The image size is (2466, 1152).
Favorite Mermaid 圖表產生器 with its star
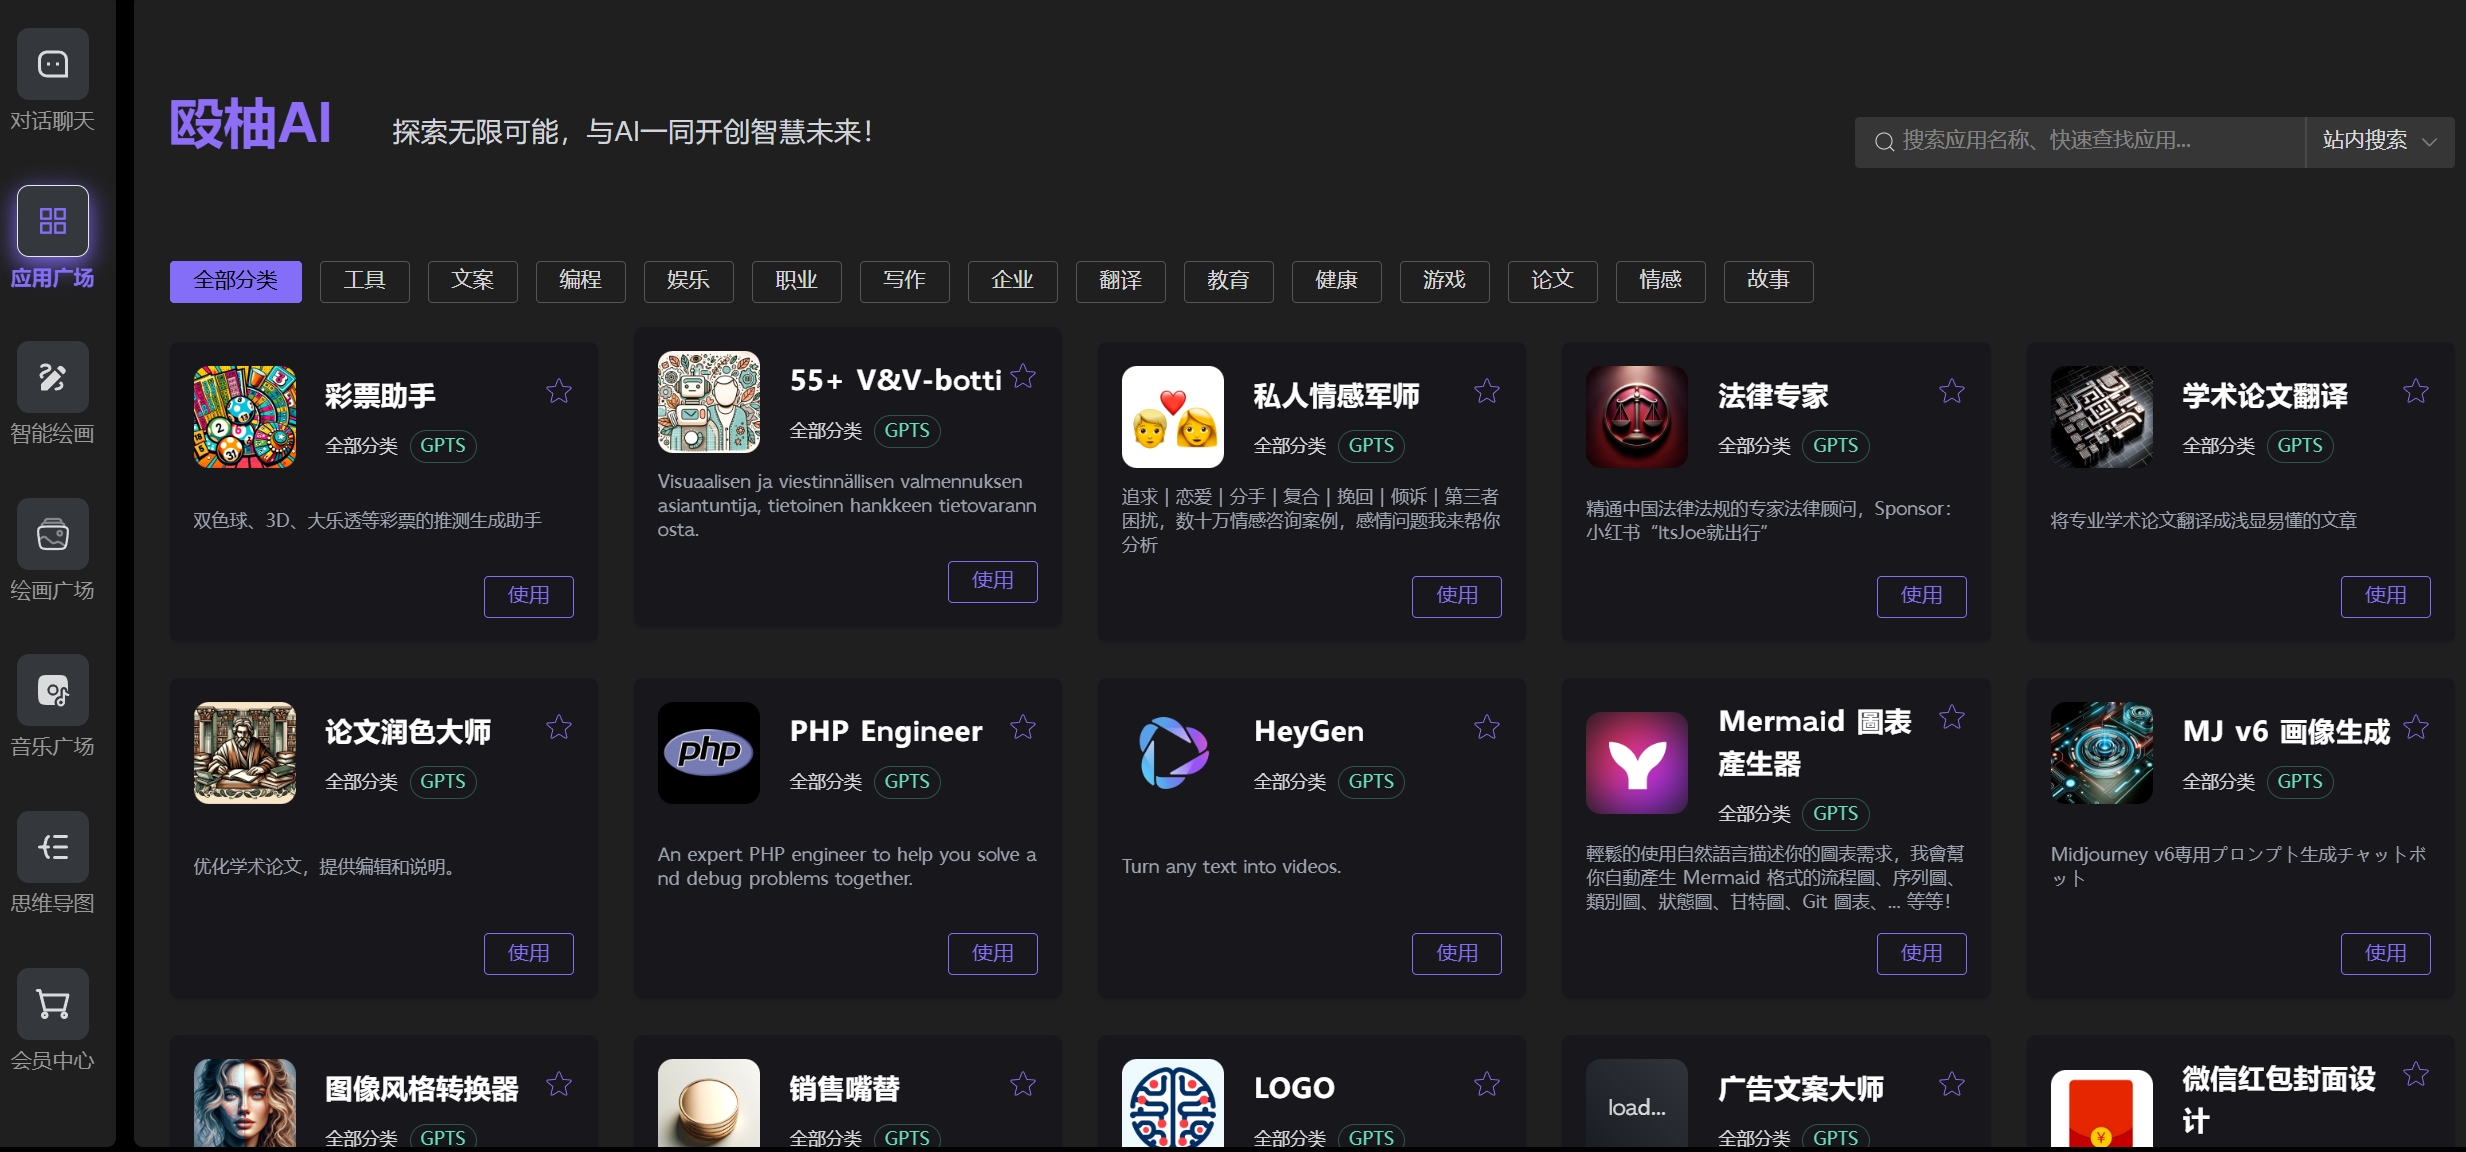click(x=1952, y=717)
